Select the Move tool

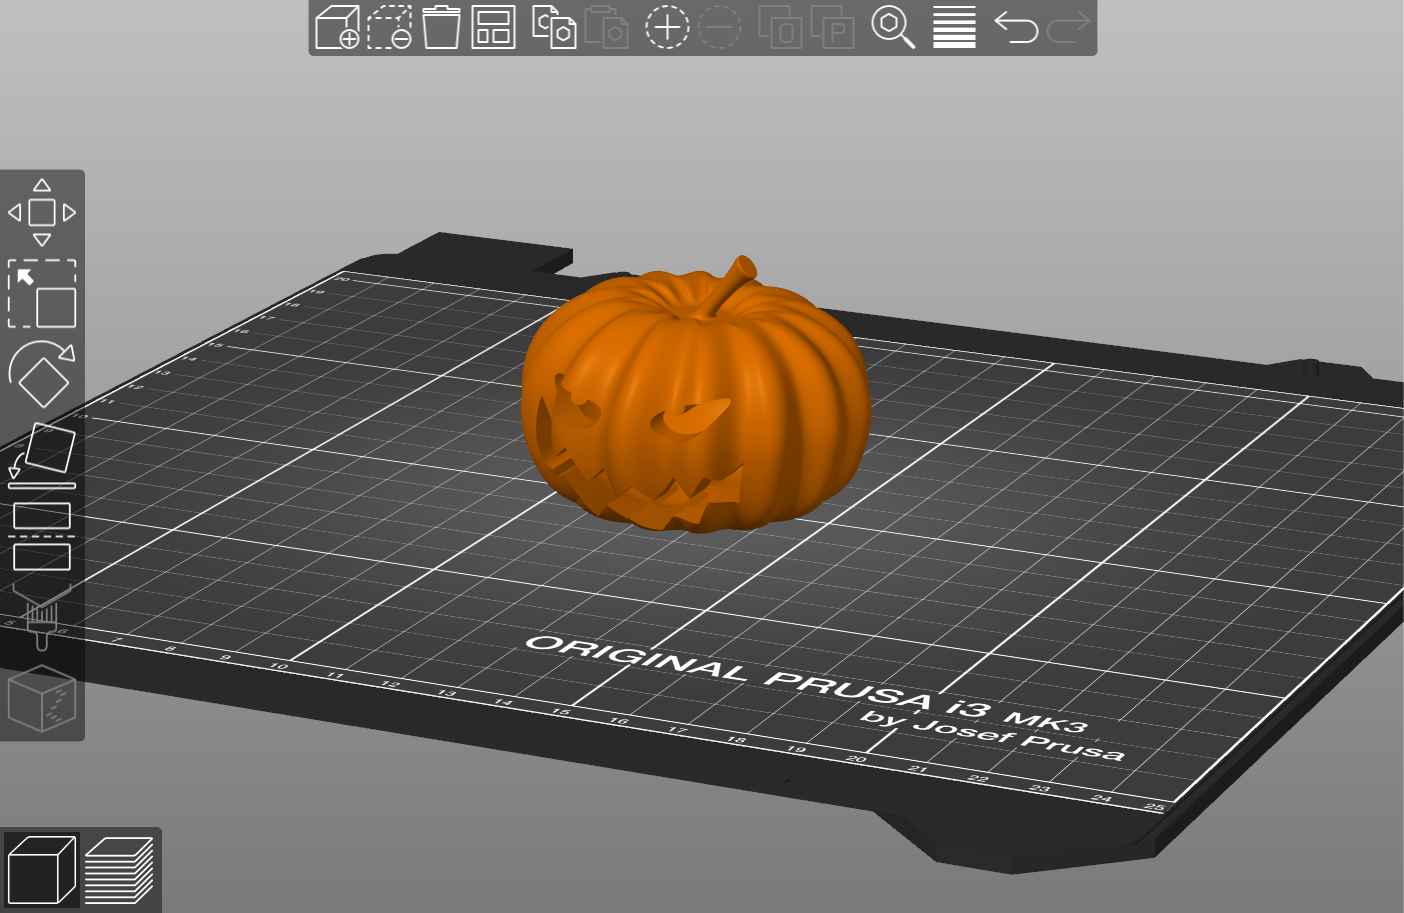(x=42, y=212)
